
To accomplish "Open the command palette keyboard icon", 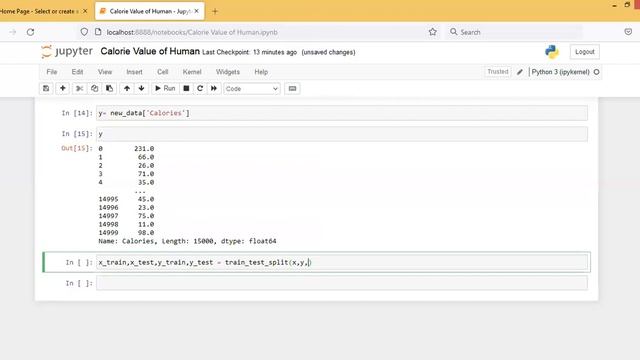I will 292,89.
